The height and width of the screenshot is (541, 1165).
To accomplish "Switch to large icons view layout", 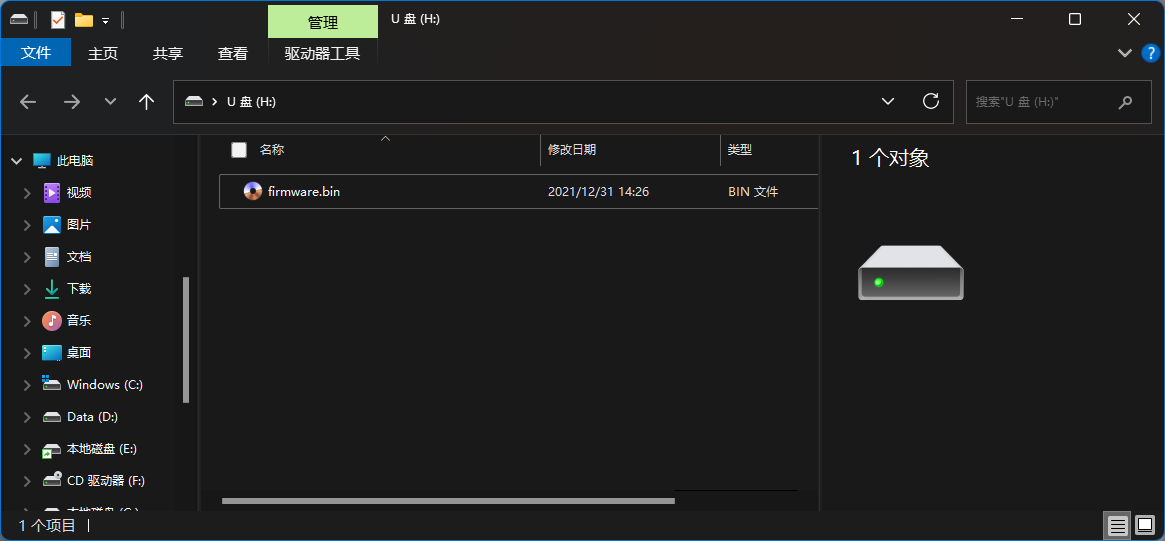I will coord(1144,525).
